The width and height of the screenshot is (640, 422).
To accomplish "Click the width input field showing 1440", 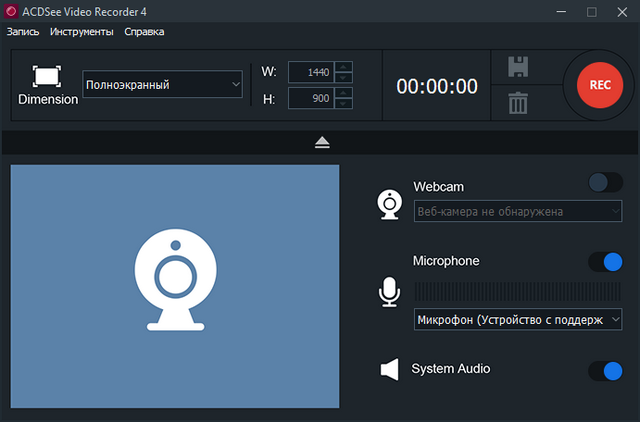I will (312, 72).
